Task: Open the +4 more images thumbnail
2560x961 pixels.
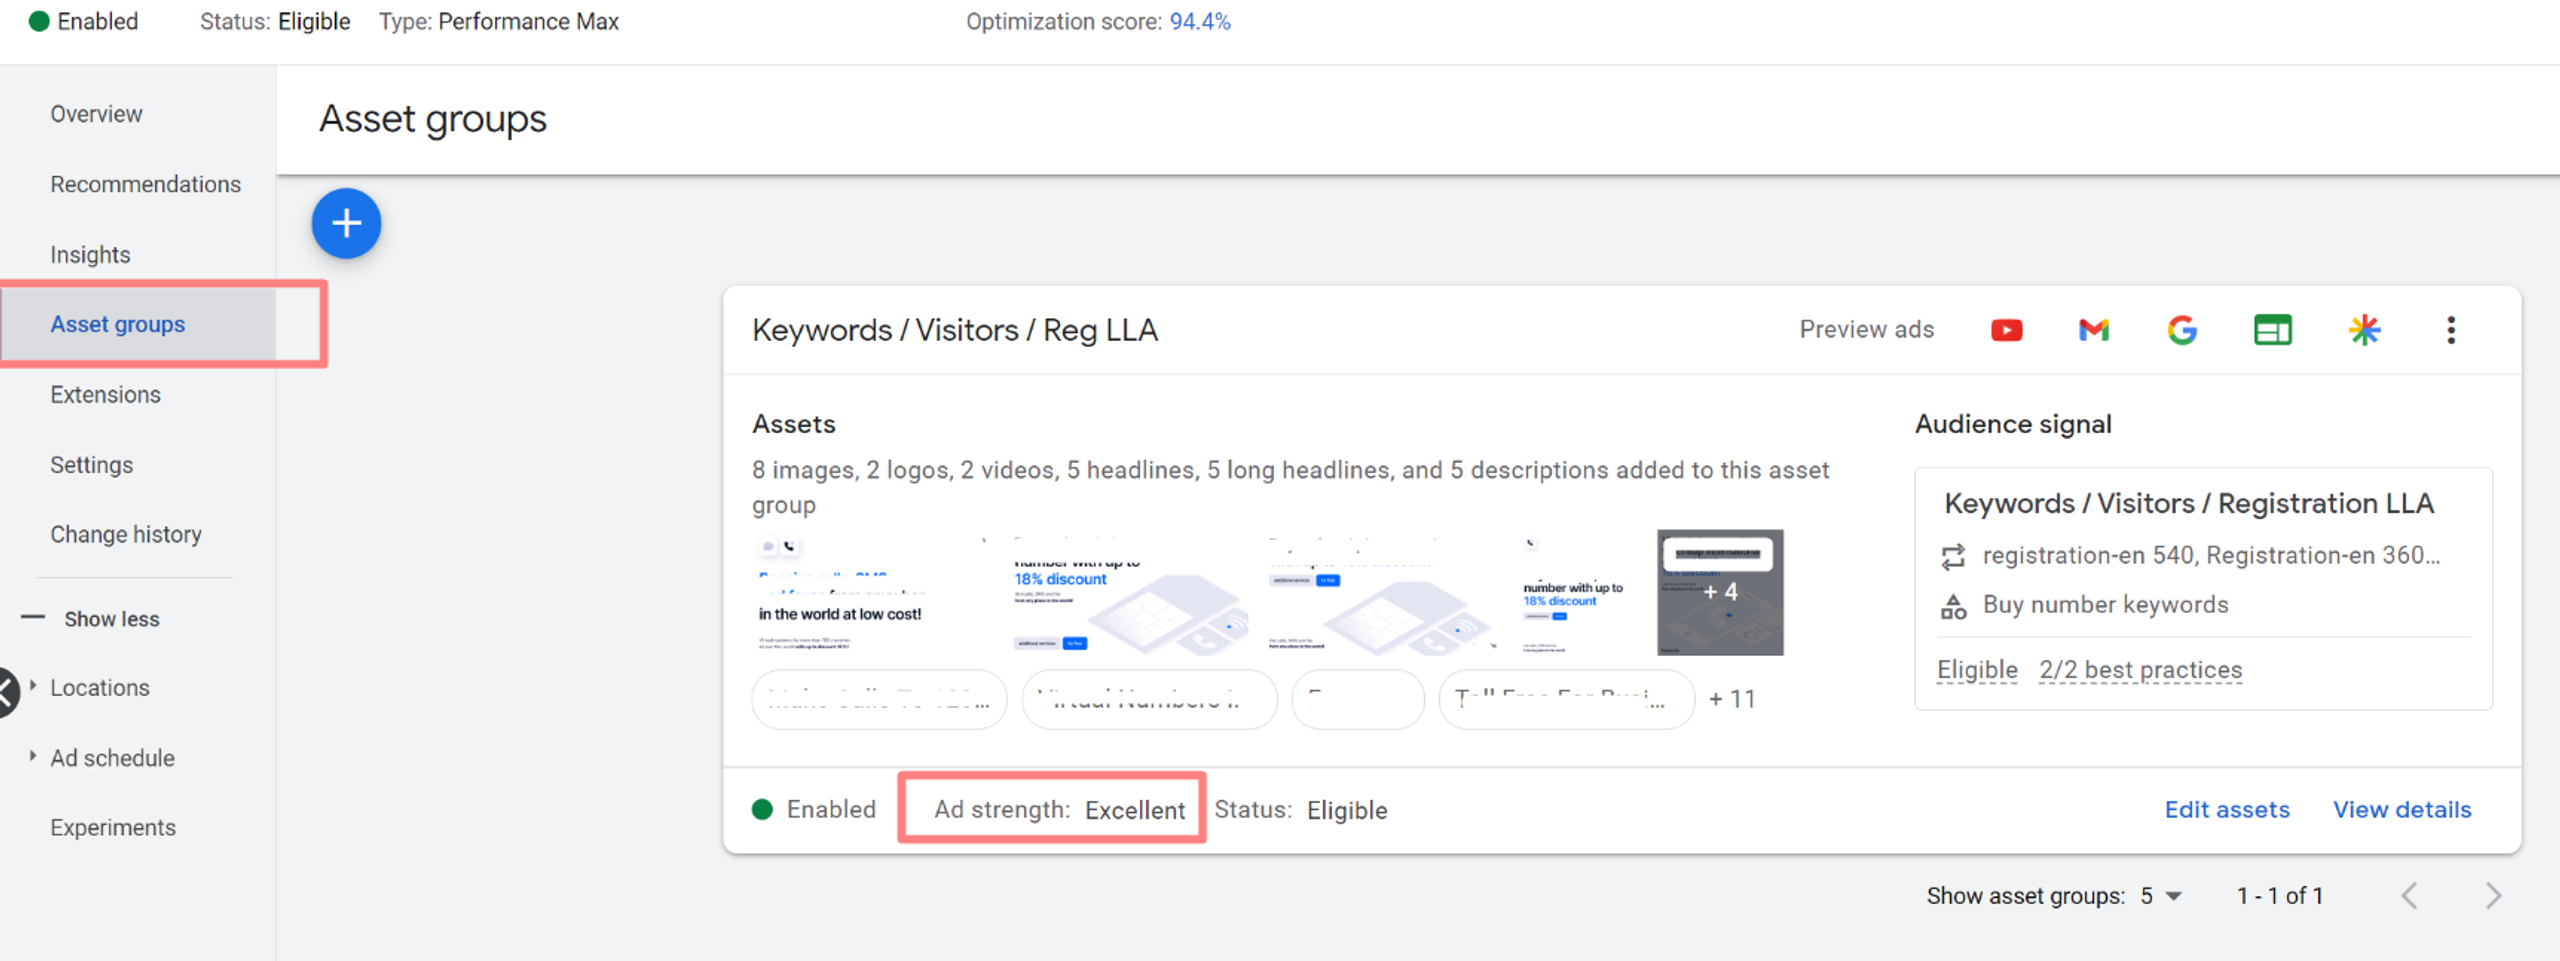Action: click(x=1720, y=592)
